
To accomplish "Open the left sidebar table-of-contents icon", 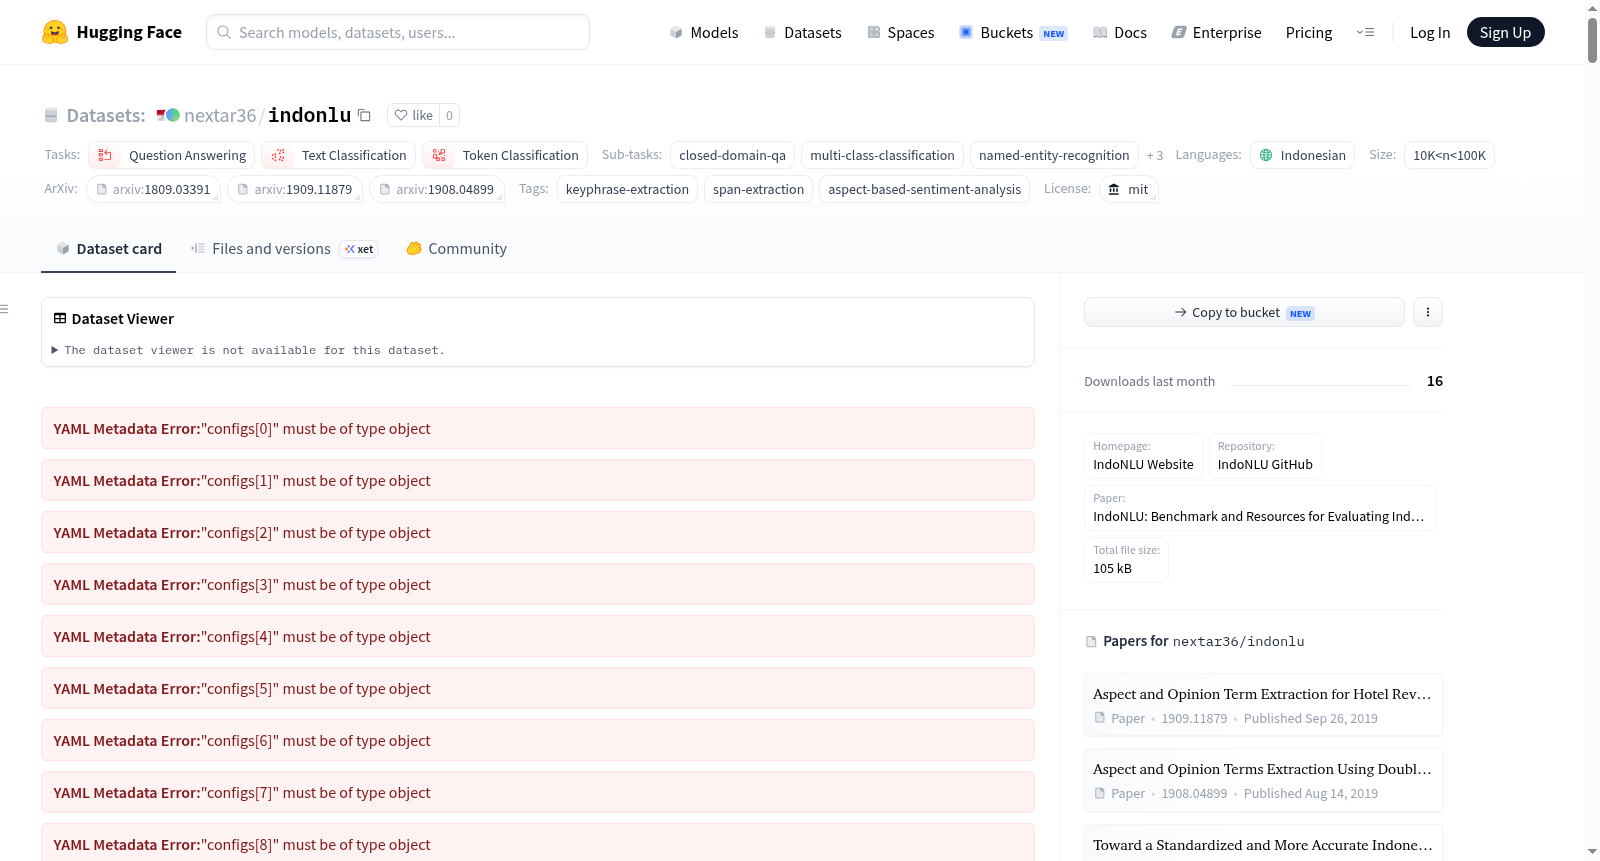I will pos(5,309).
